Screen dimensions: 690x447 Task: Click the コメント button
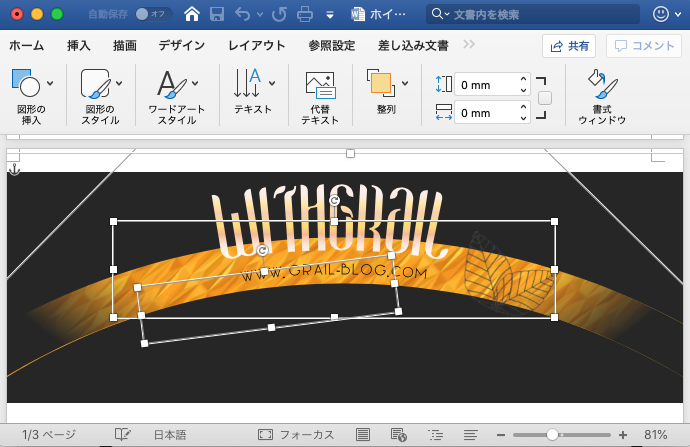click(645, 46)
